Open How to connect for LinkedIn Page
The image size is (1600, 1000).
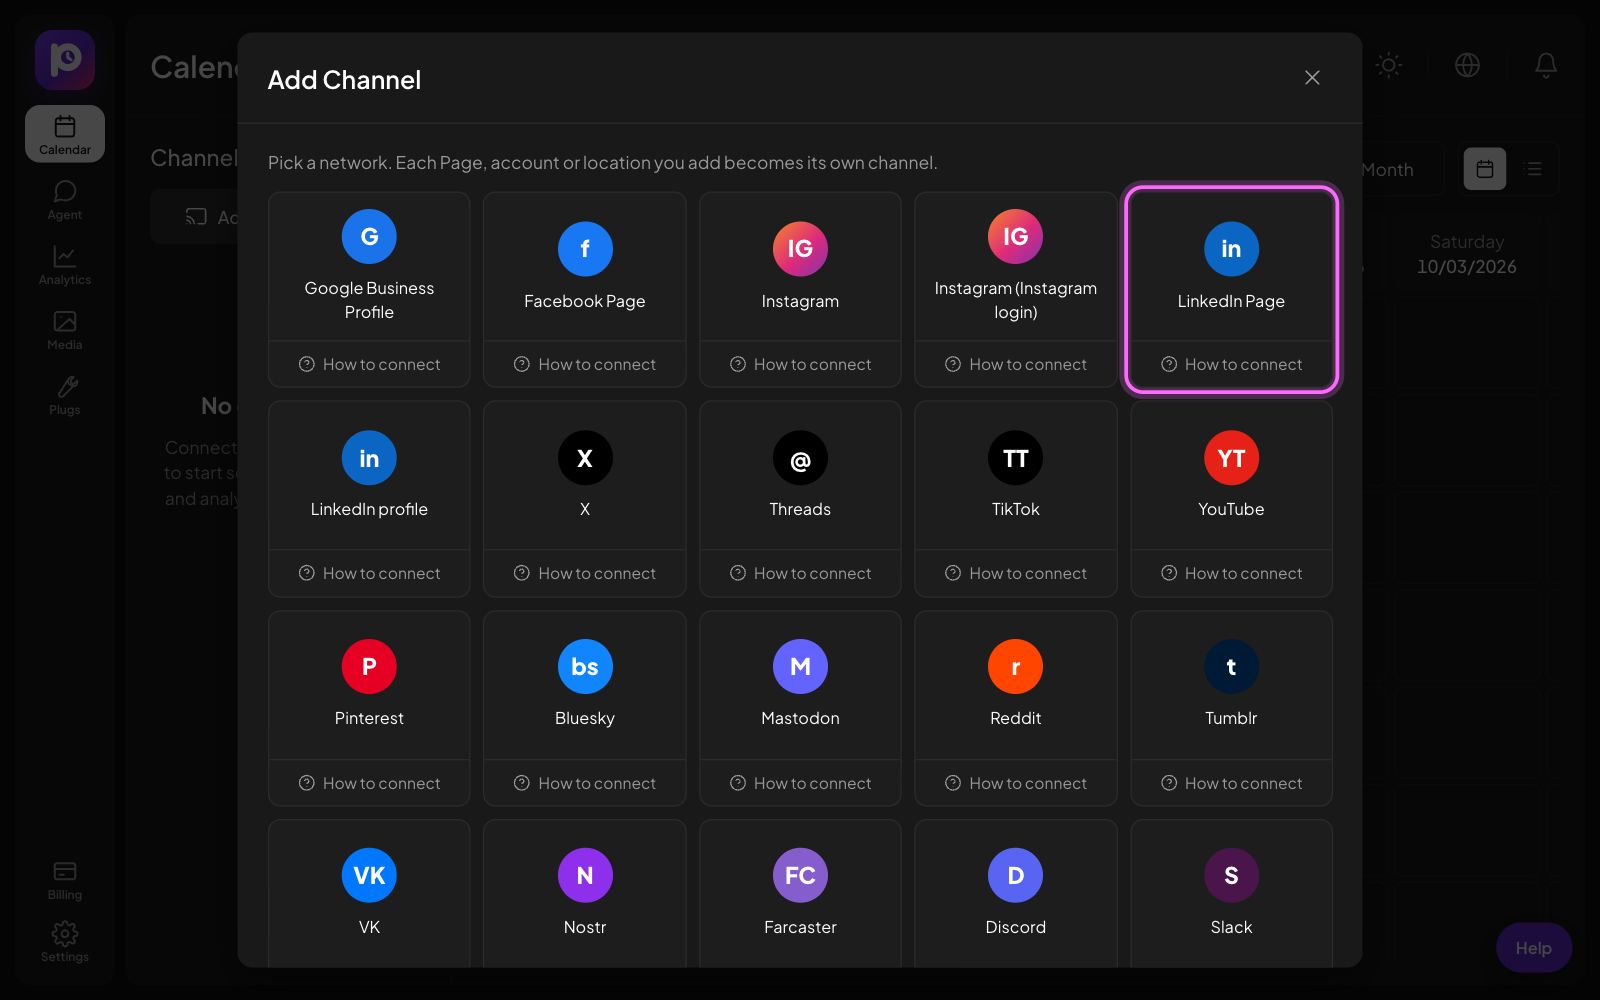[x=1231, y=364]
